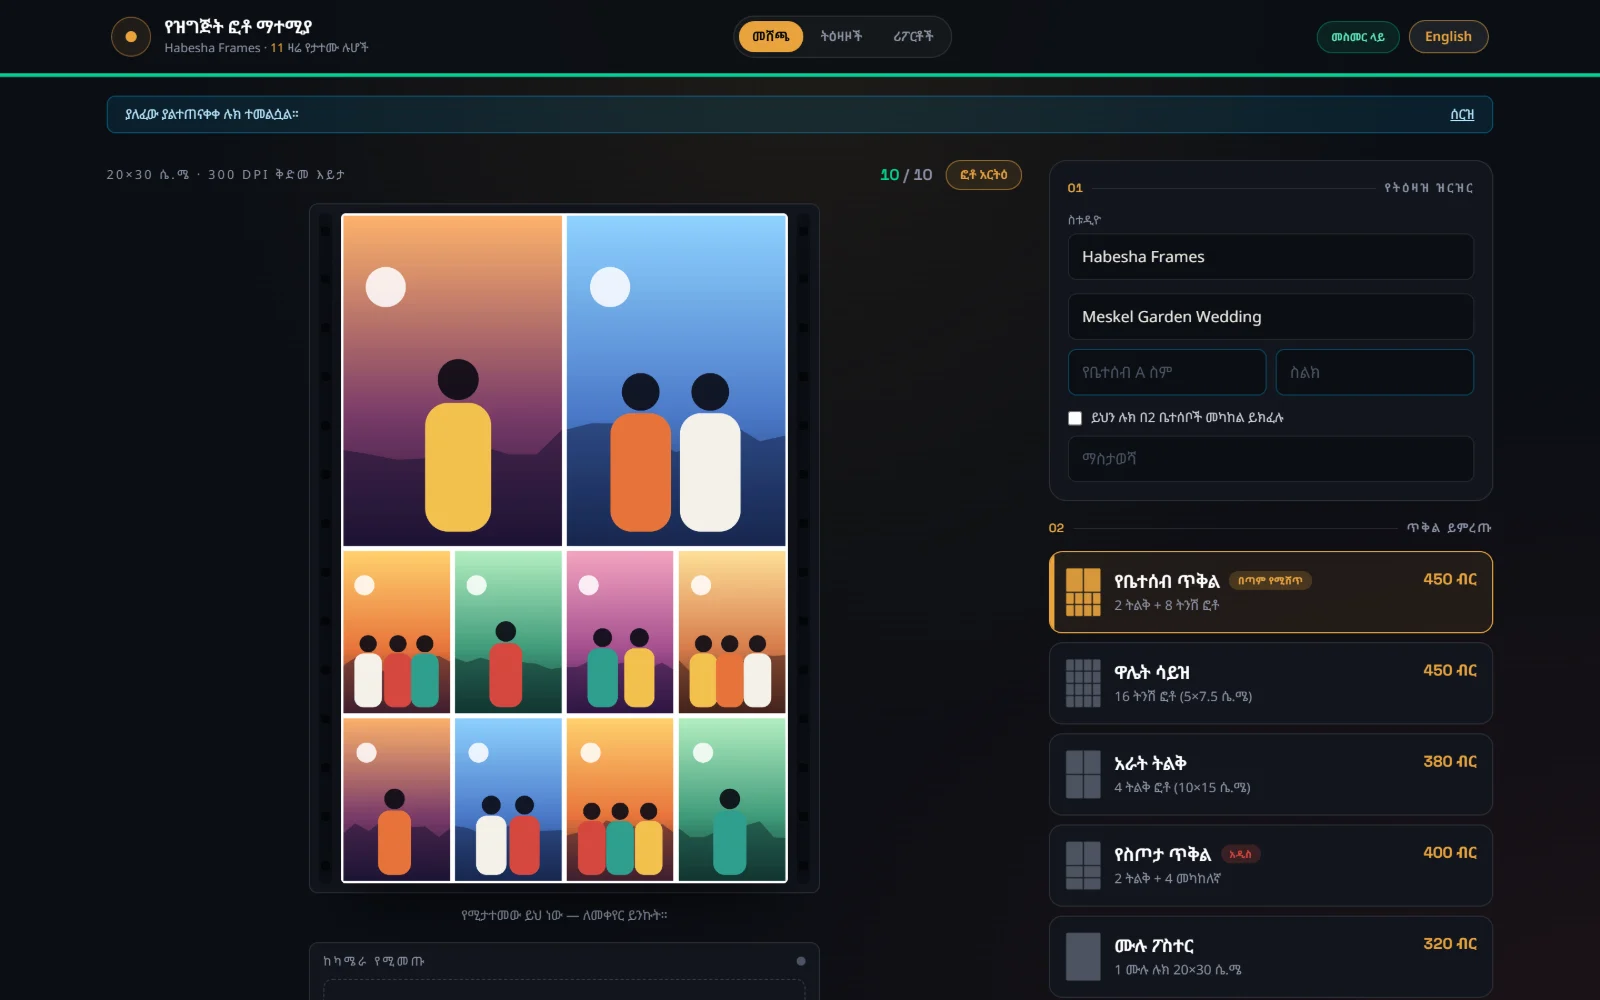Click the Habesha Frames logo icon
The image size is (1600, 1000).
click(130, 37)
